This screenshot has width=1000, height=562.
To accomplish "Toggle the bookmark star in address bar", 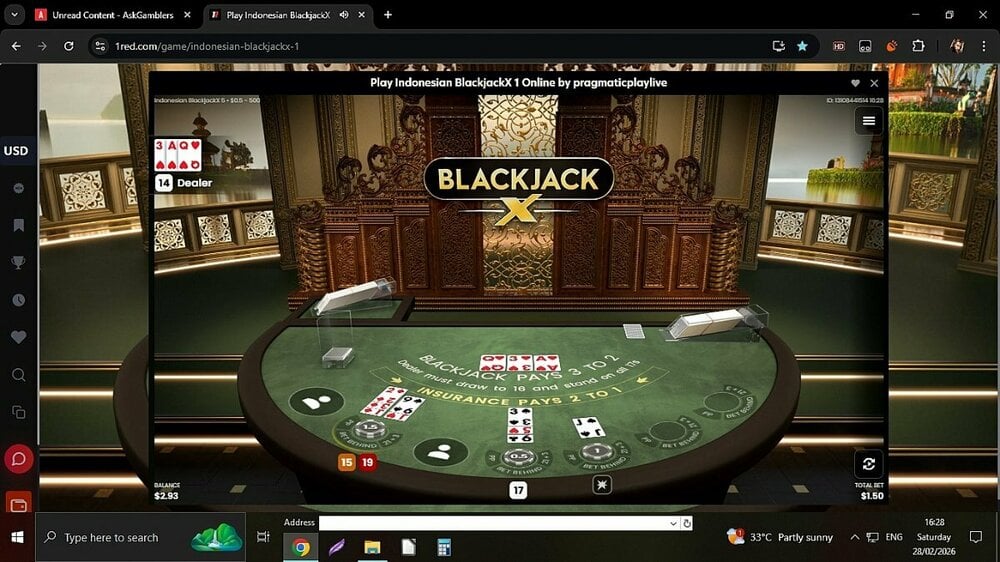I will click(x=802, y=46).
